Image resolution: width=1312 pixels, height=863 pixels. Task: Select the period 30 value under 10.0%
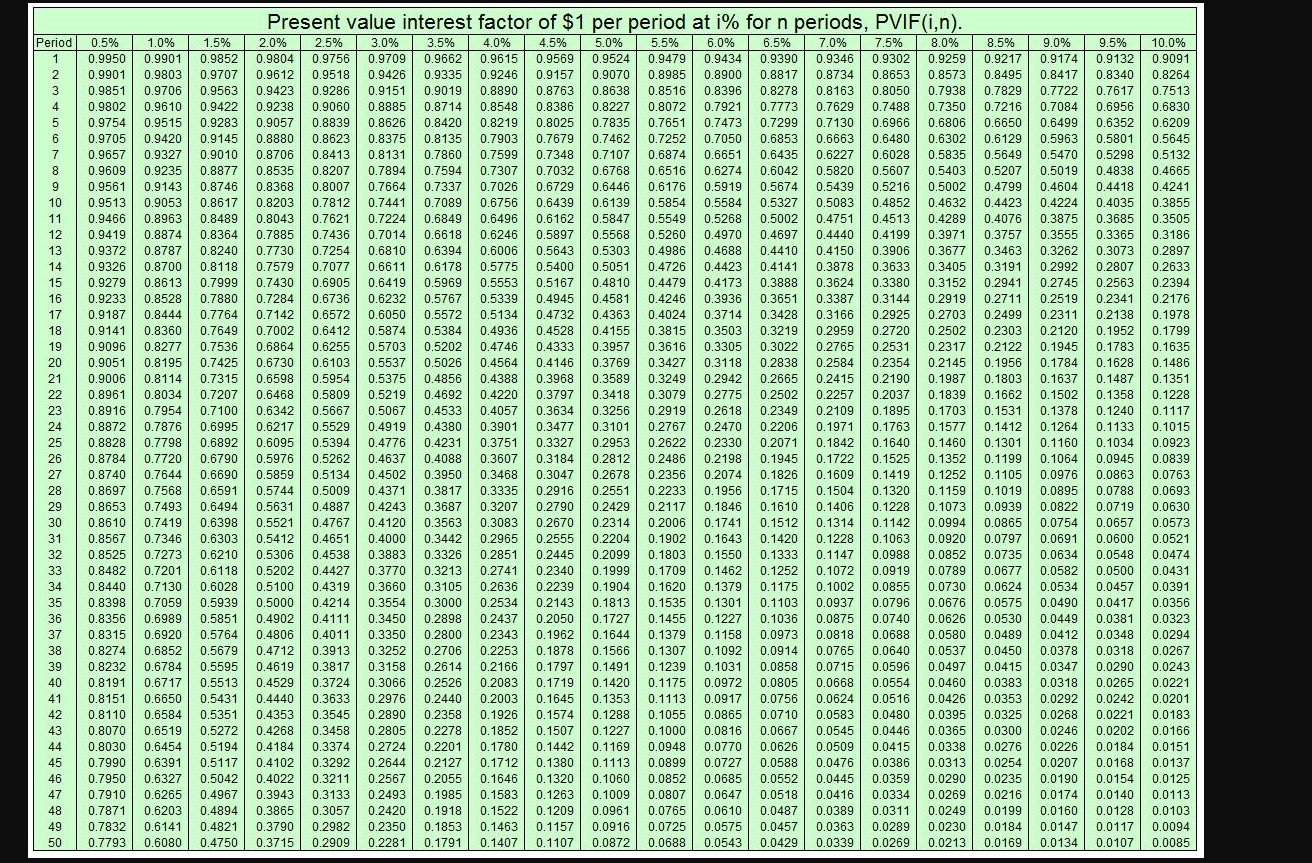(x=1170, y=523)
